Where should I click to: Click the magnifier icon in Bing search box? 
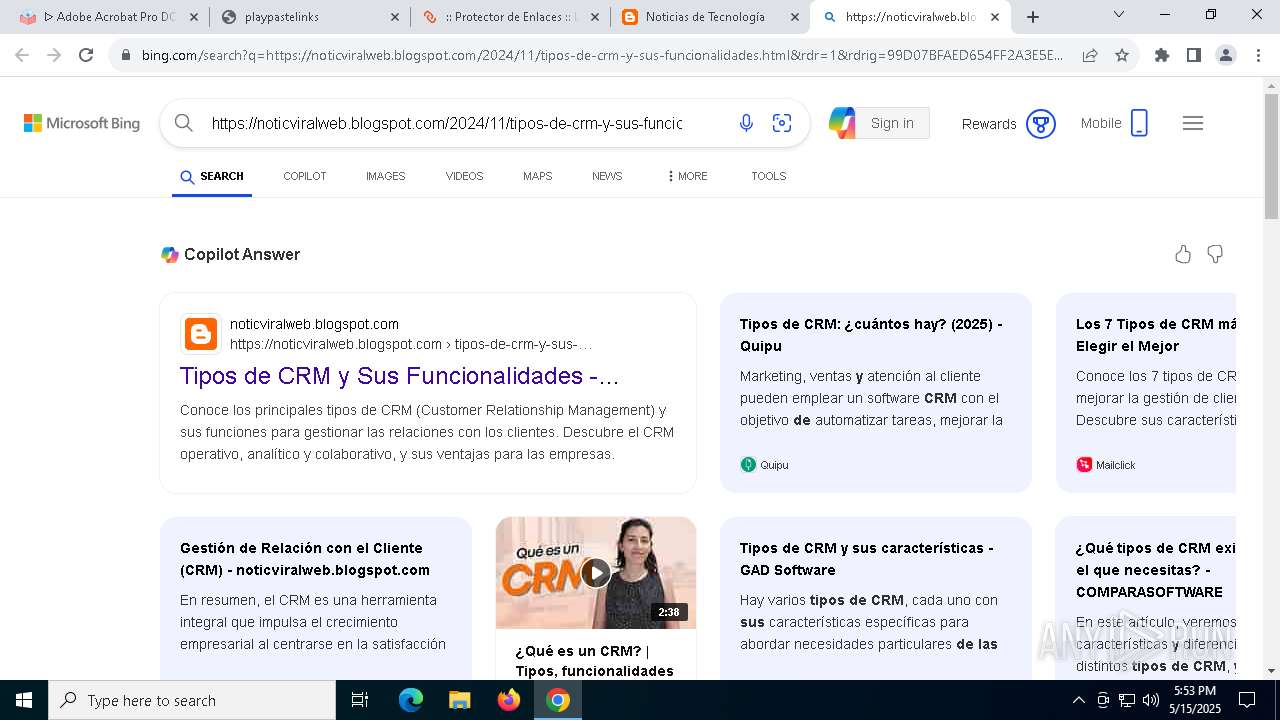[184, 123]
